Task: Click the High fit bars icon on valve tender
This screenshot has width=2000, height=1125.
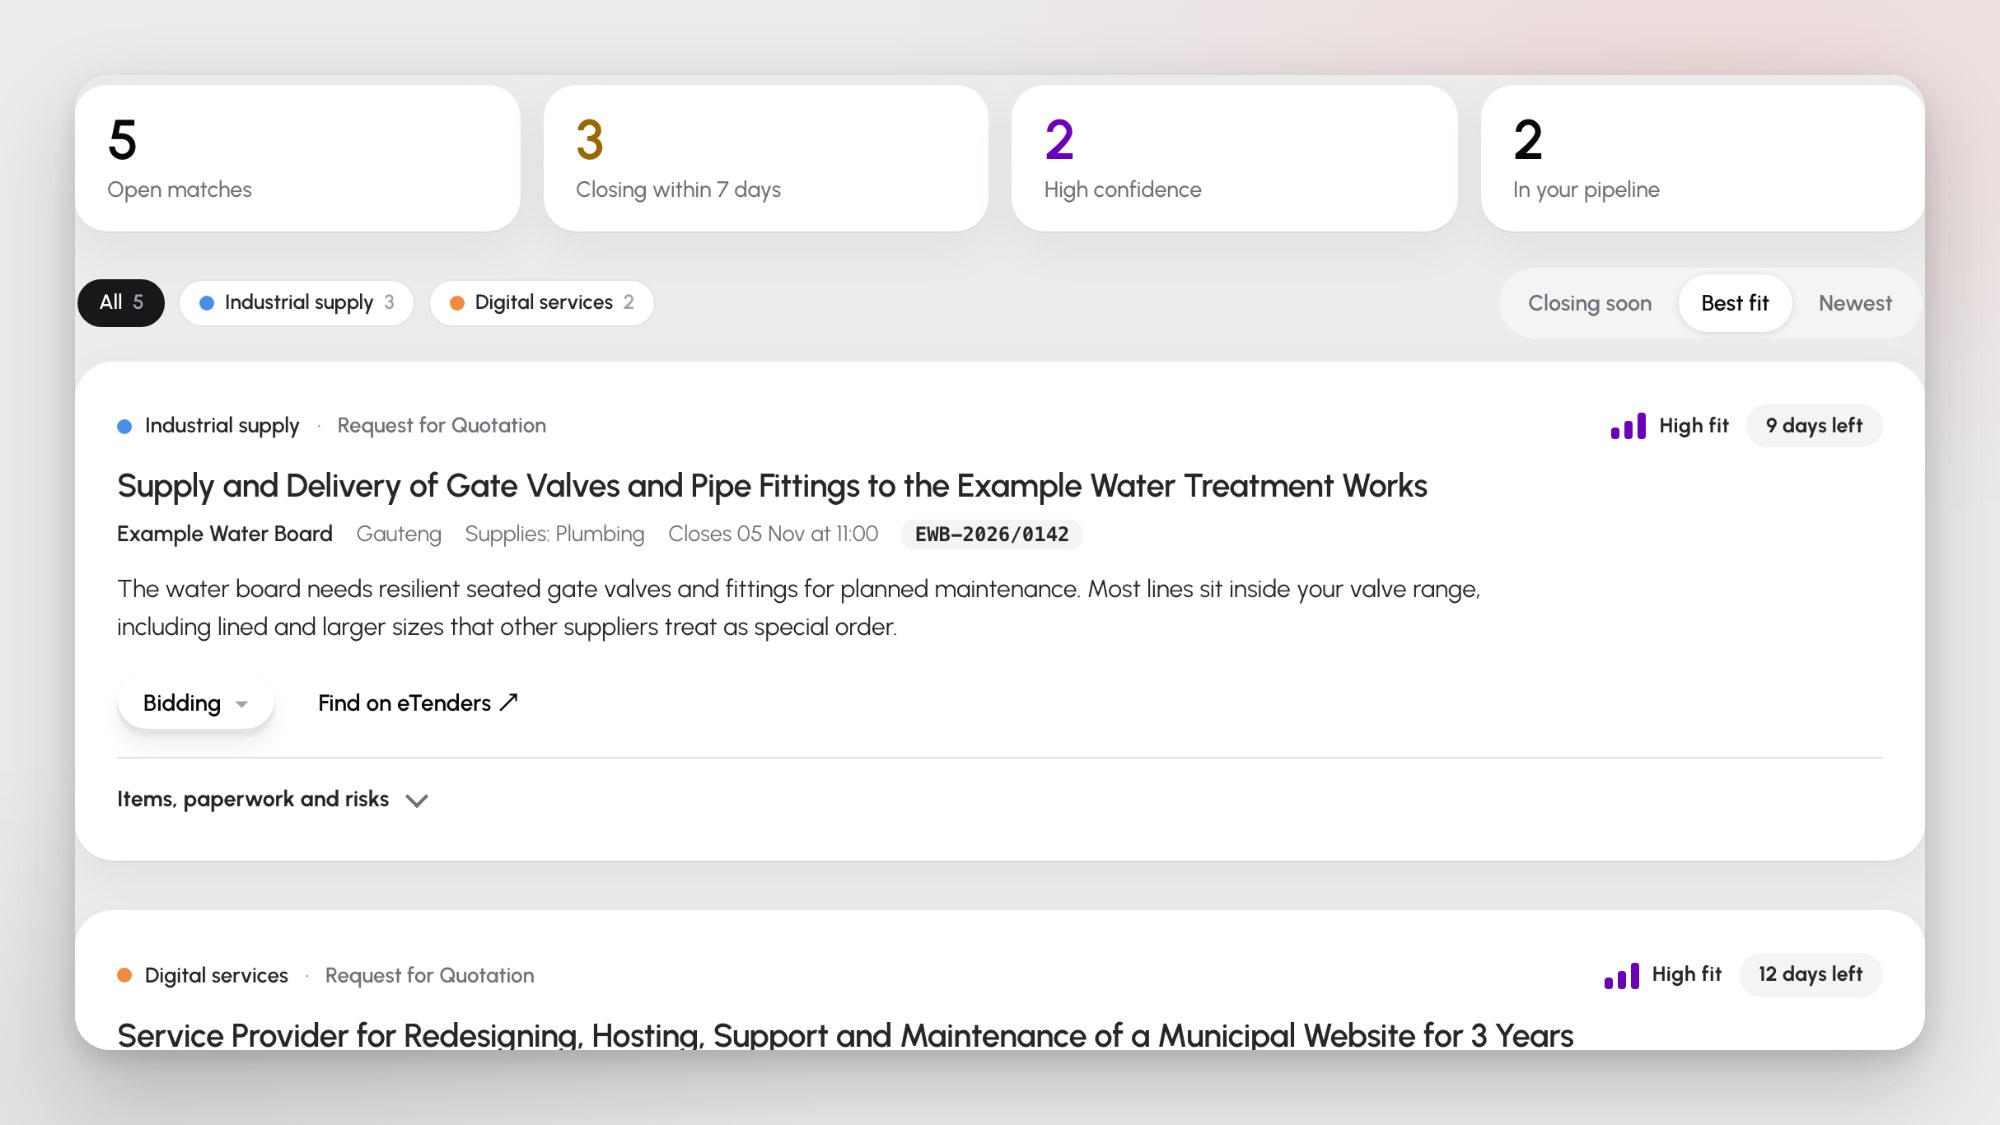Action: click(x=1628, y=426)
